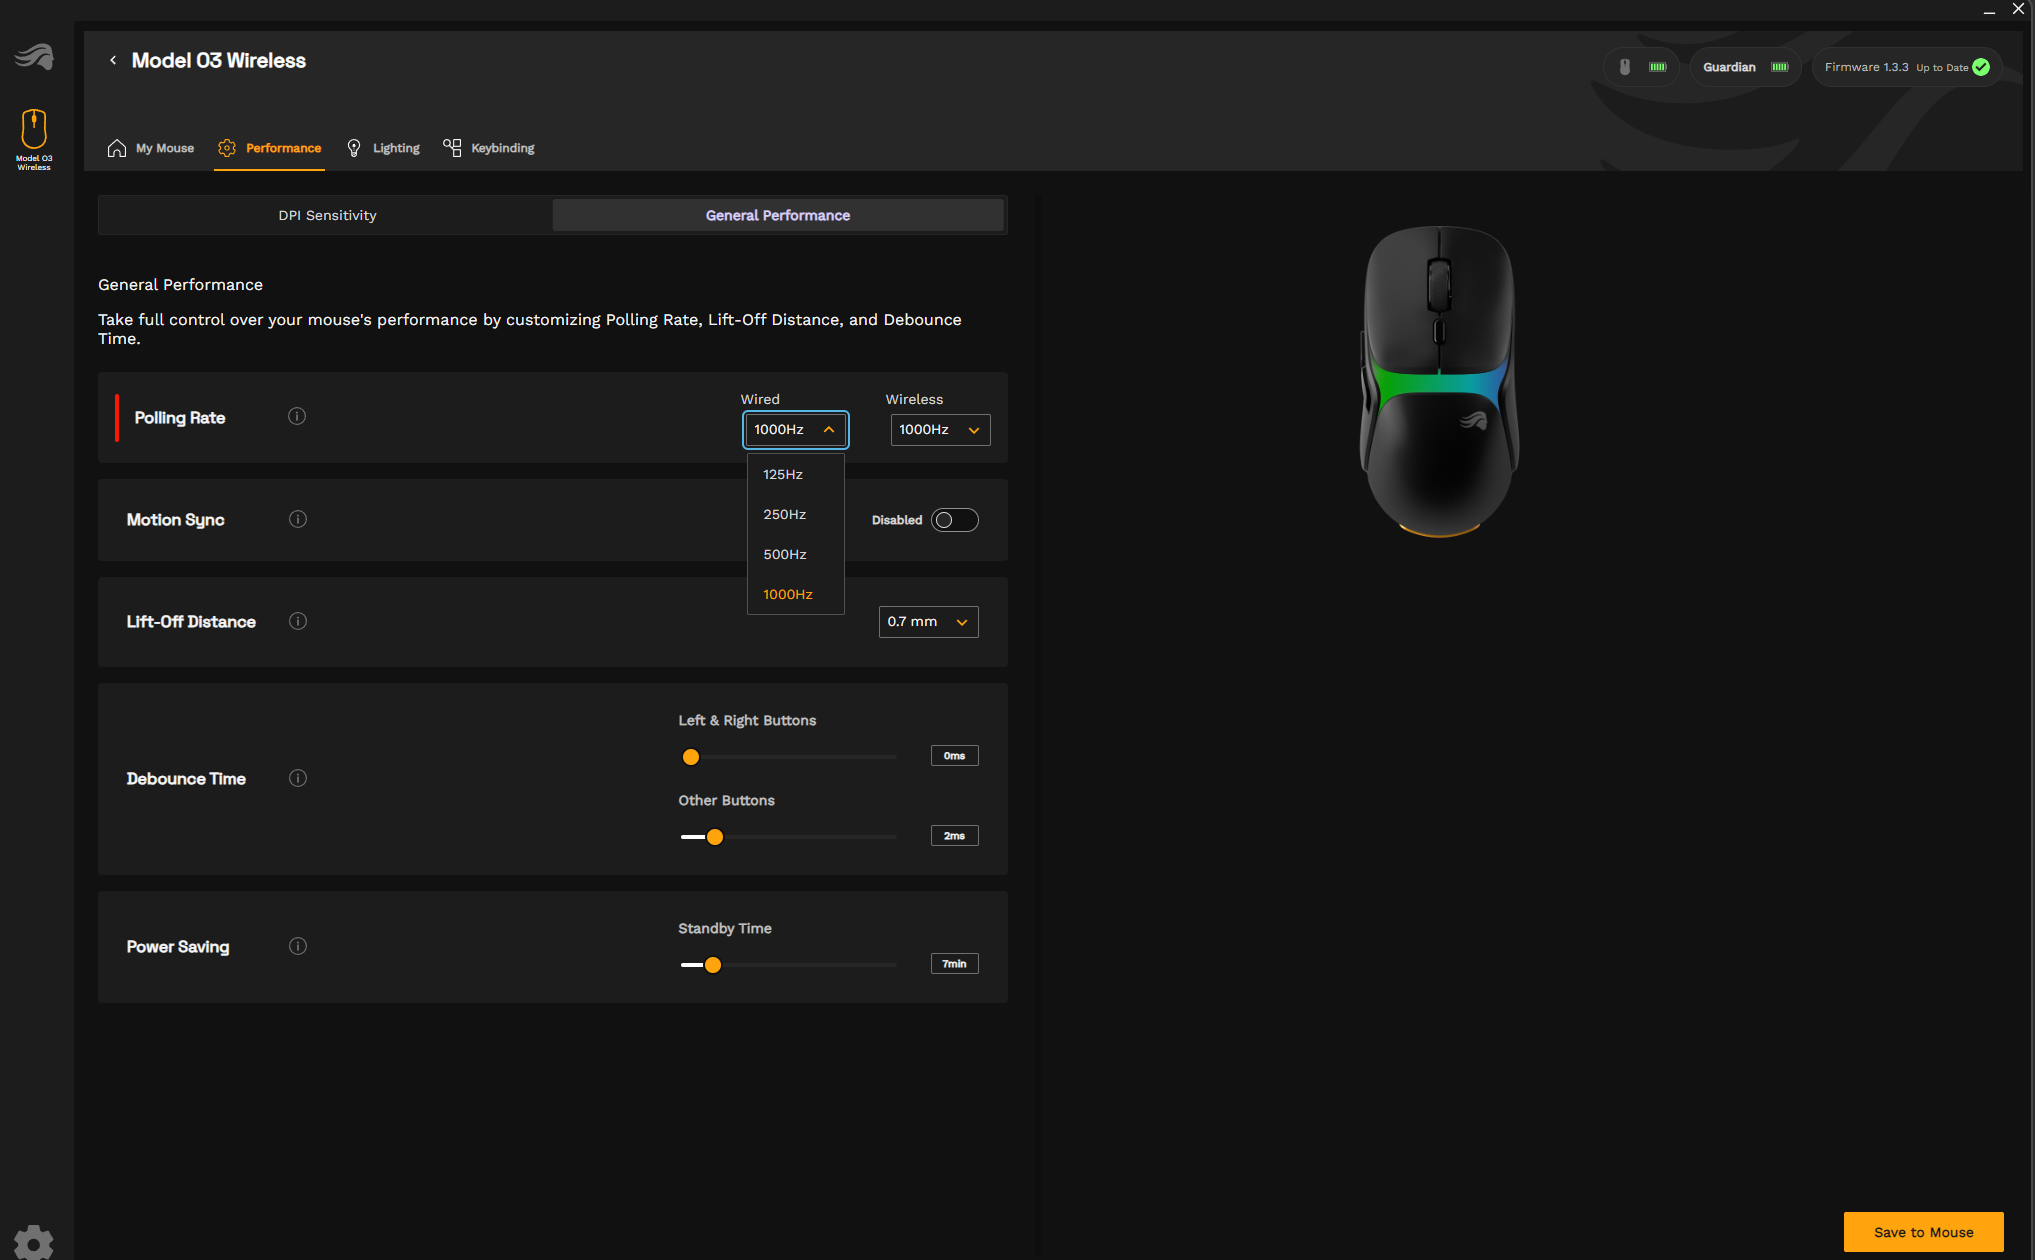Viewport: 2035px width, 1260px height.
Task: Open the Lift-Off Distance 0.7 mm dropdown
Action: click(x=928, y=622)
